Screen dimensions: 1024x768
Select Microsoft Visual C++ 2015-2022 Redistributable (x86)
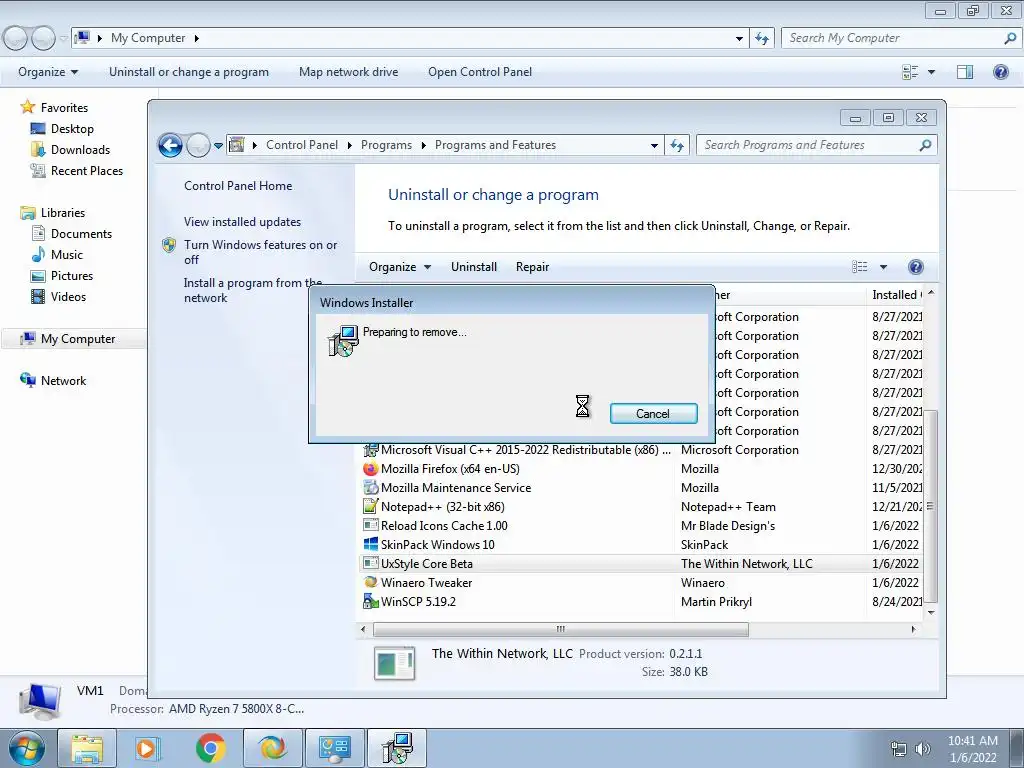[x=641, y=450]
